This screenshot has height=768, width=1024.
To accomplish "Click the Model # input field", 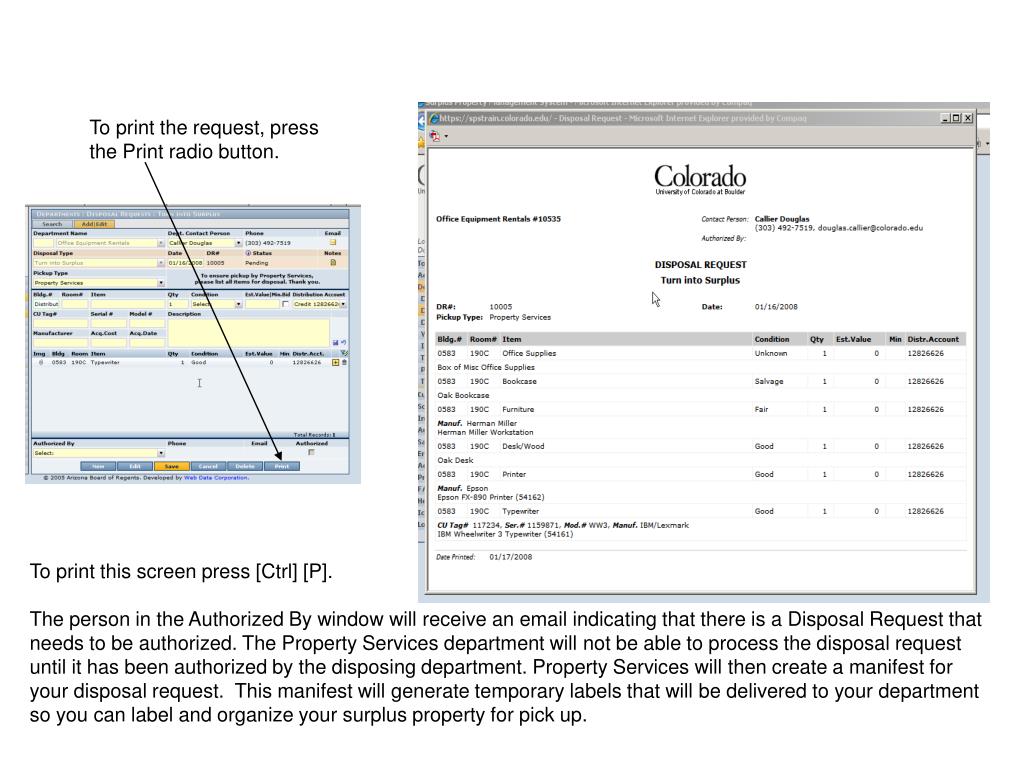I will (x=147, y=323).
